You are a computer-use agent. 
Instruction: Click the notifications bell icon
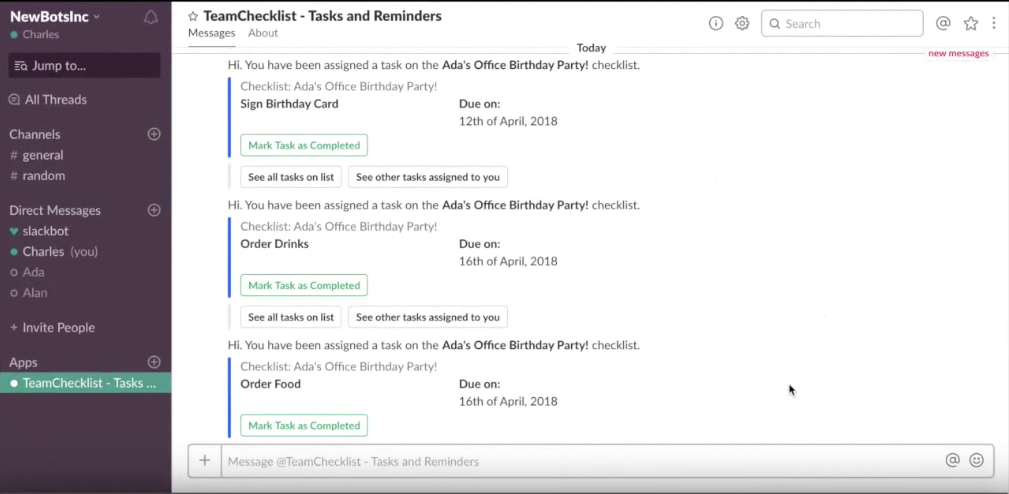tap(151, 18)
